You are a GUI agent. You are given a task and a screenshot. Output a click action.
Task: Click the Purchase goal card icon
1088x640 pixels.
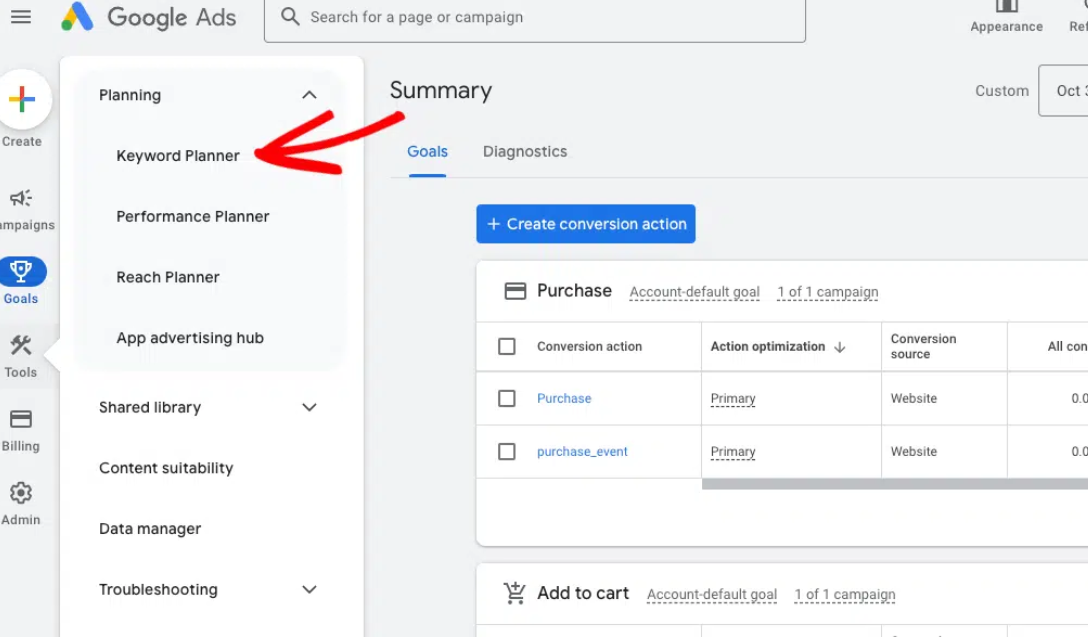pos(515,291)
